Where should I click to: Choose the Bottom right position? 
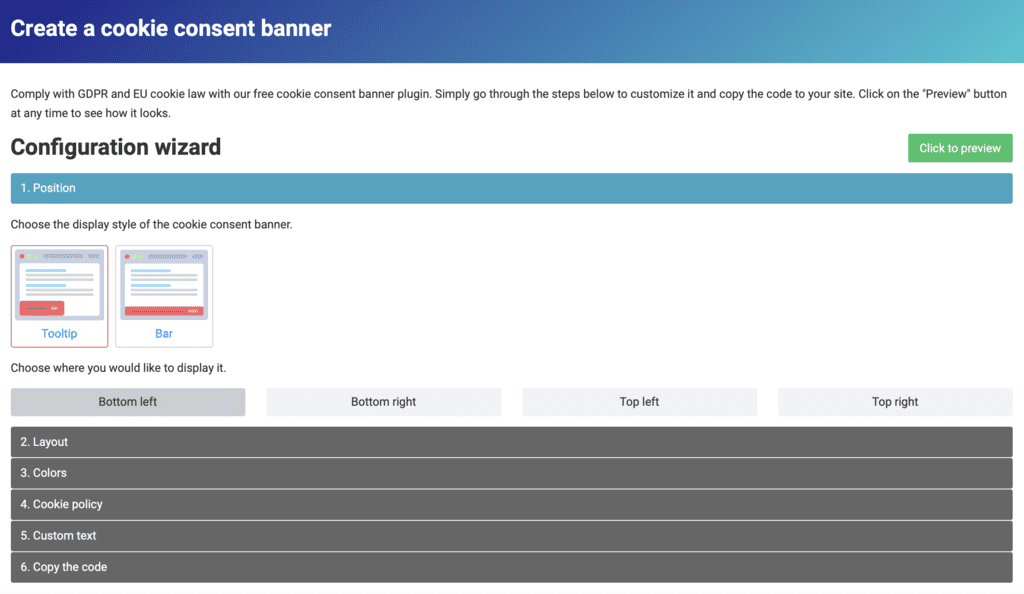(383, 402)
